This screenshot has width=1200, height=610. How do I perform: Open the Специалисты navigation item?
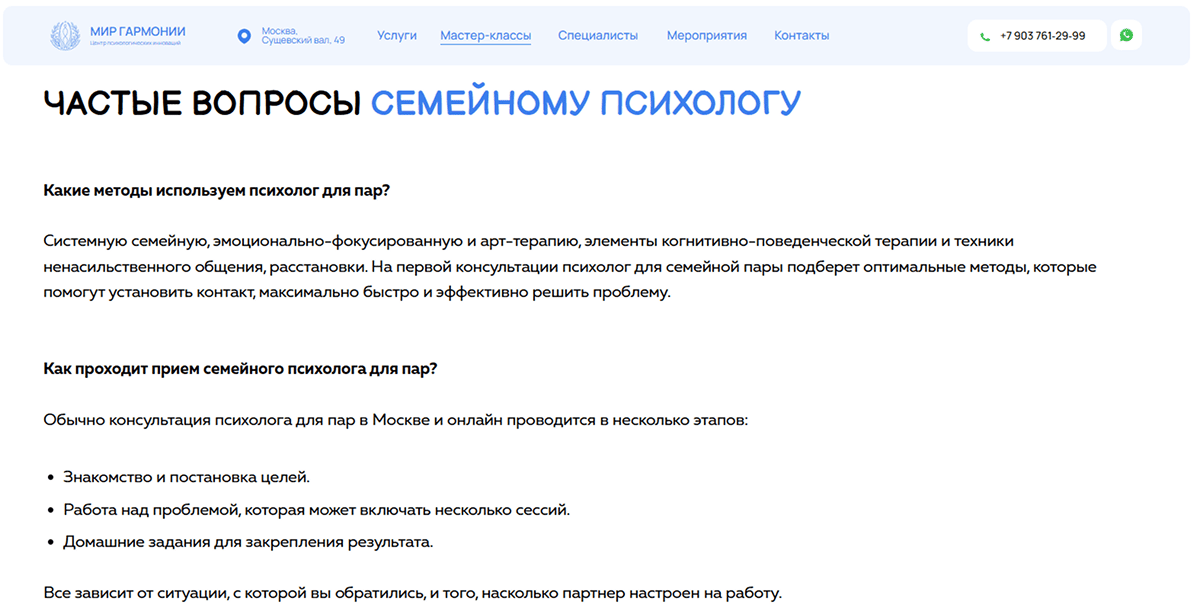[x=598, y=34]
